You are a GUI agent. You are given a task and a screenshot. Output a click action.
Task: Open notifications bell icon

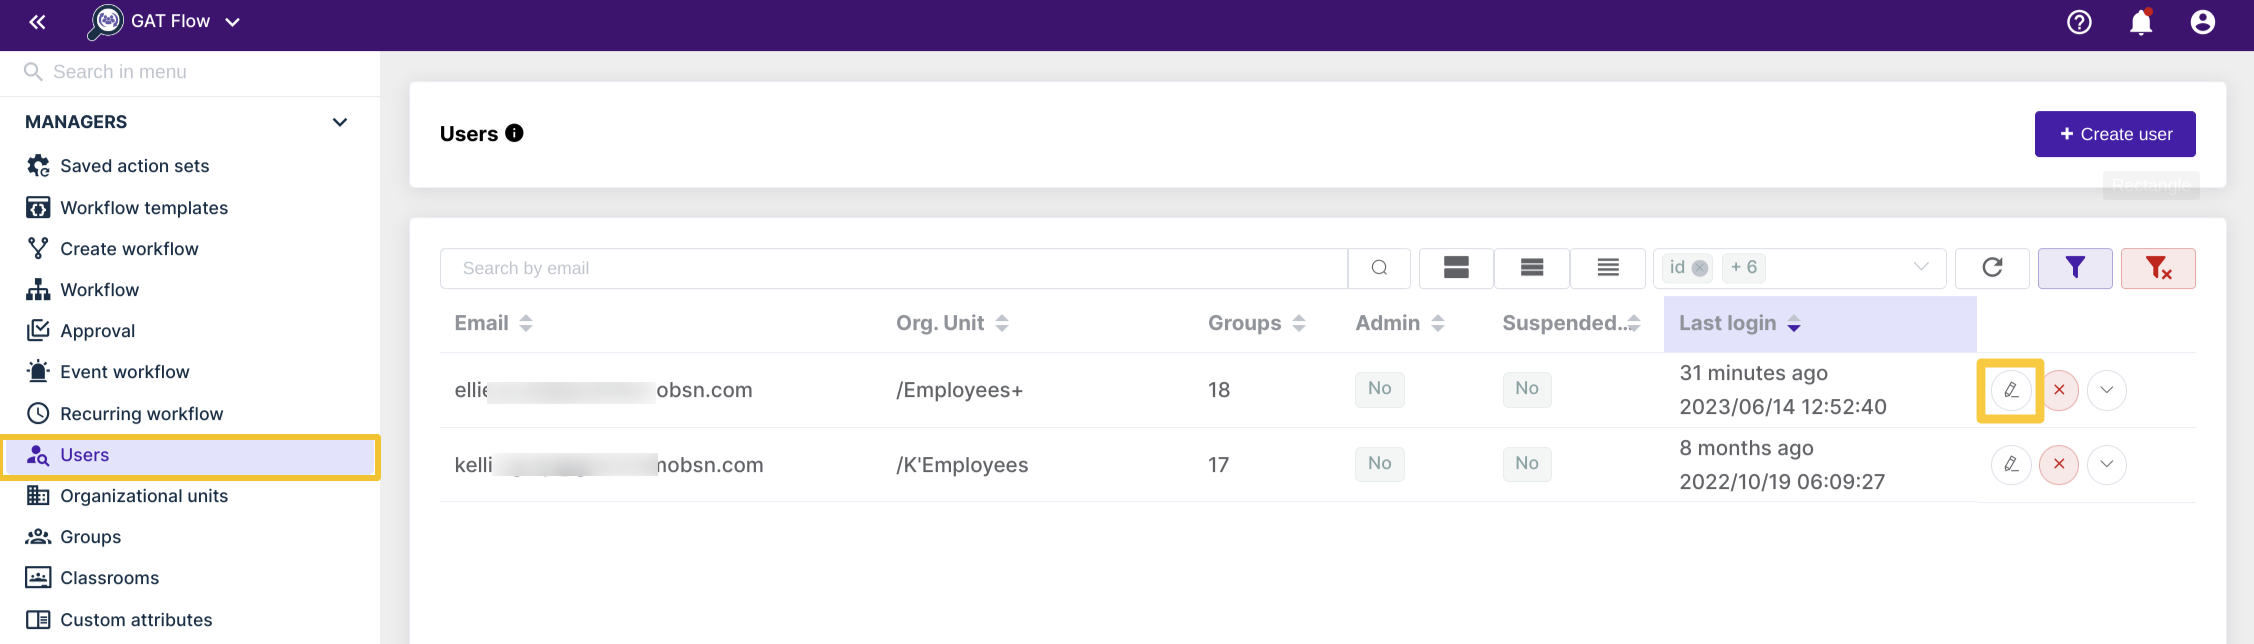[x=2141, y=22]
